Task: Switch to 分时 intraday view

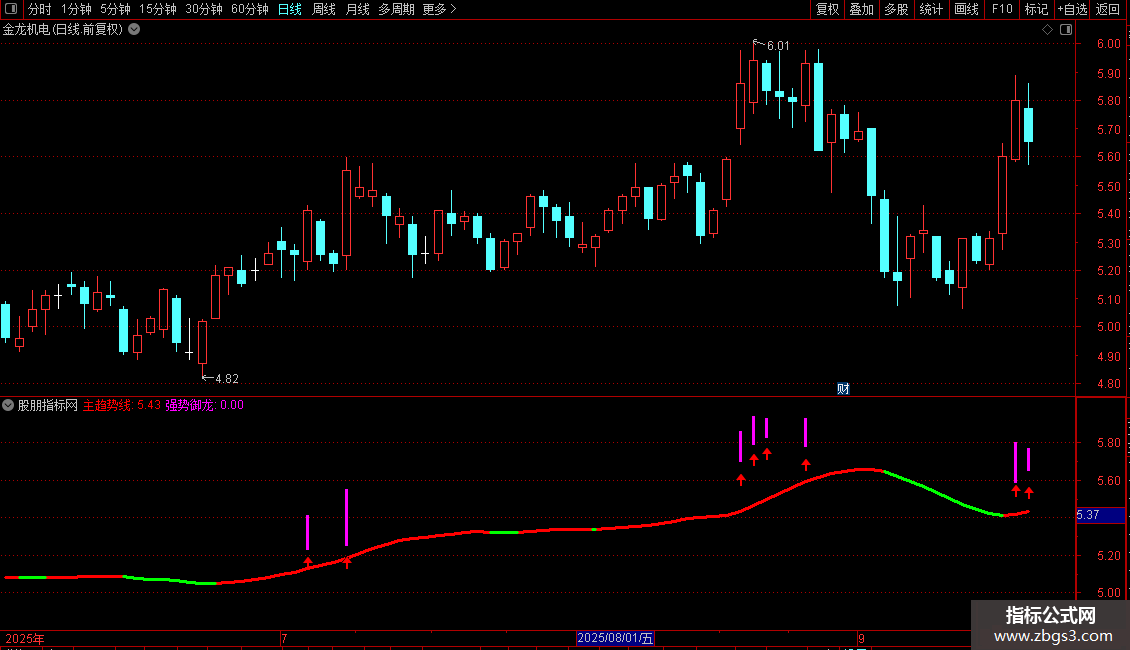Action: click(x=40, y=9)
